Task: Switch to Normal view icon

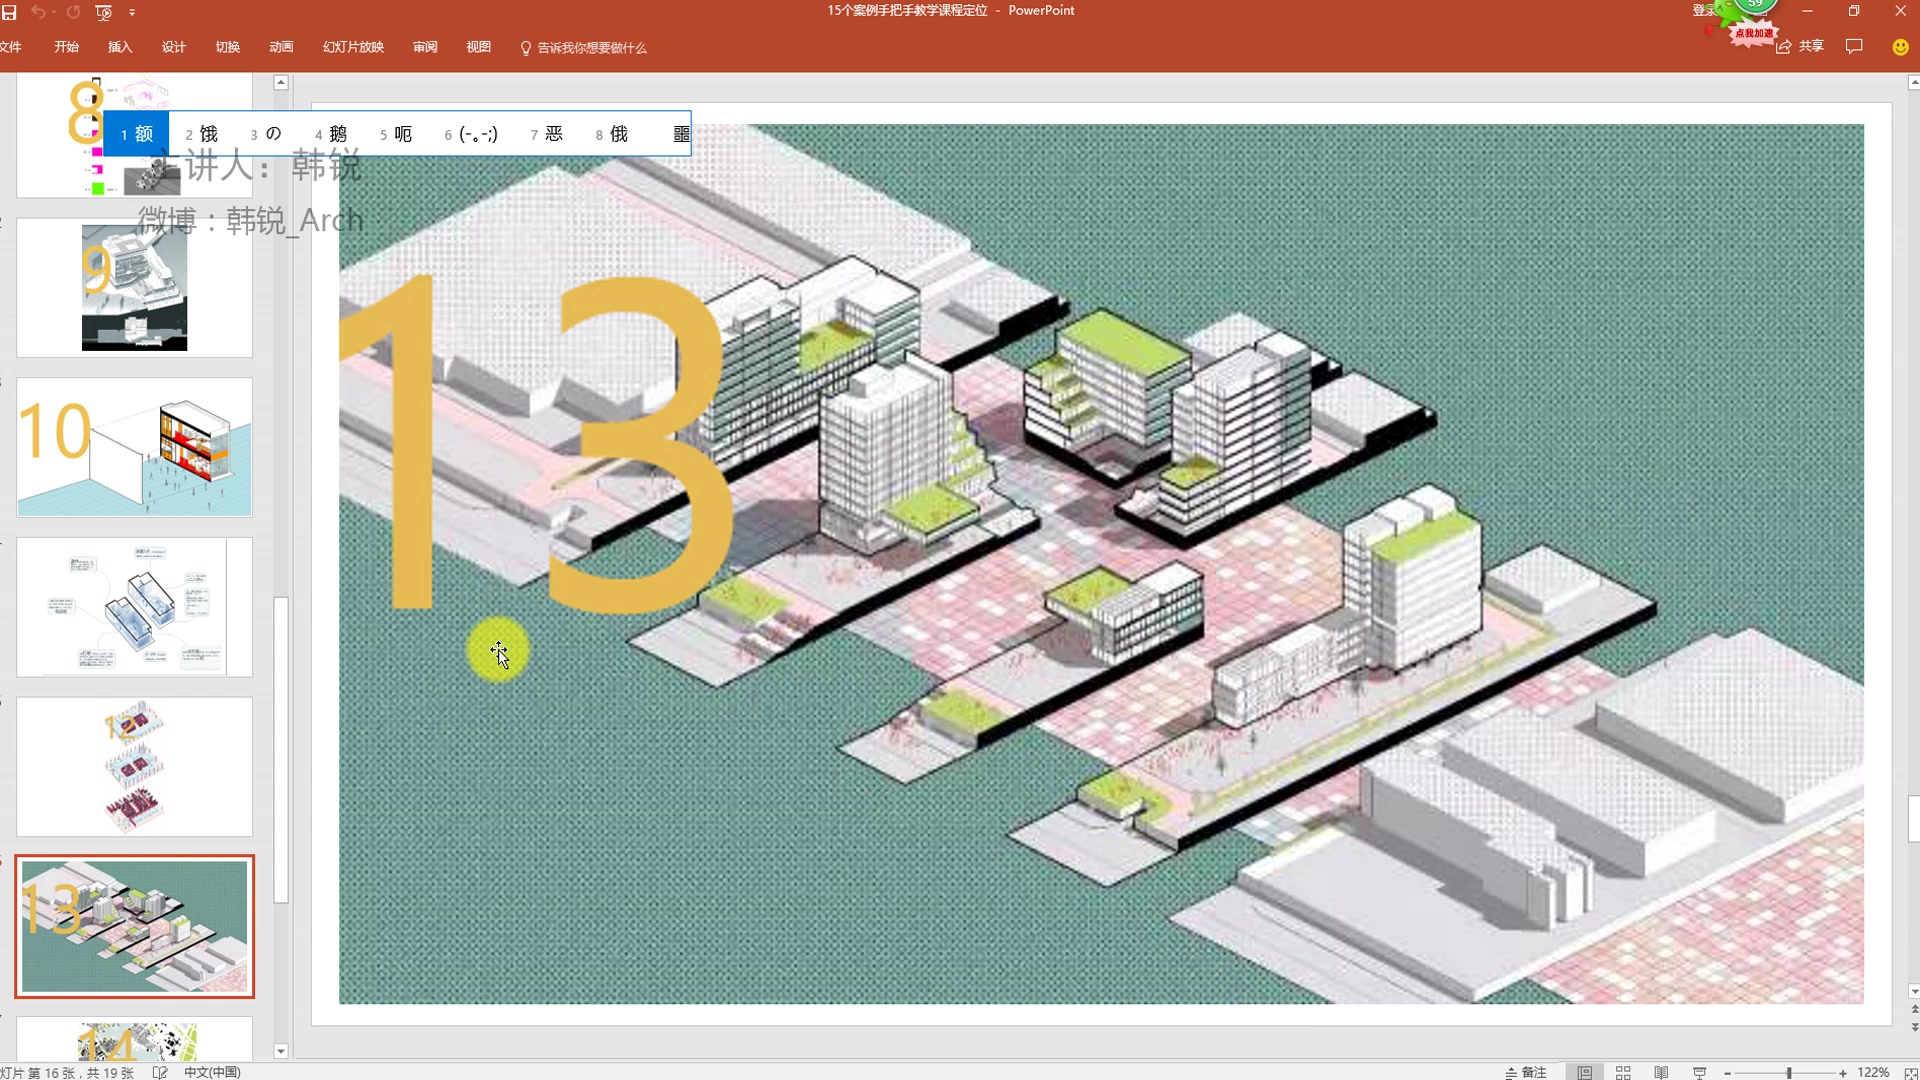Action: (1585, 1072)
